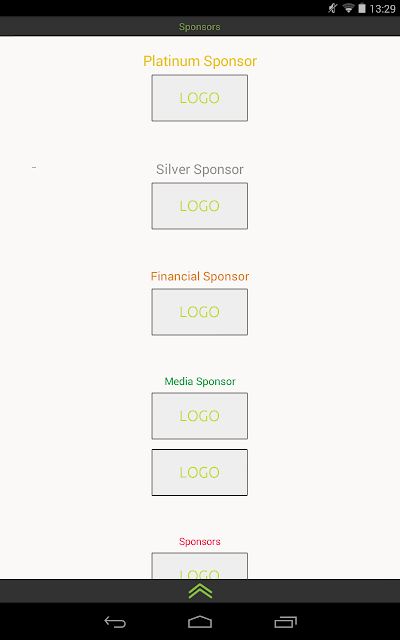Tap the Sponsors title in header

(x=200, y=27)
